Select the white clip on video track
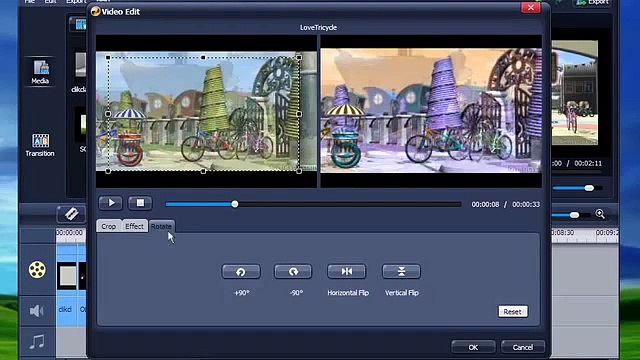640x360 pixels. (x=67, y=276)
